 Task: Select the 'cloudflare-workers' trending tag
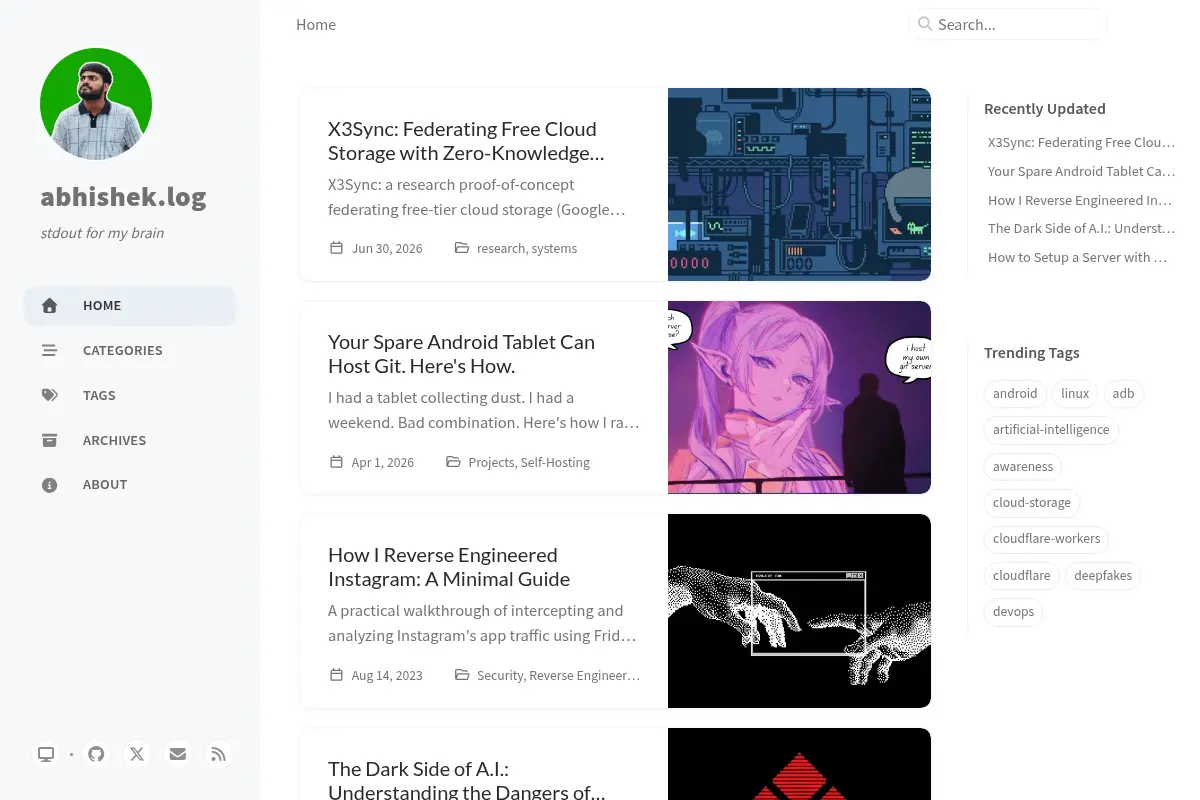1046,538
